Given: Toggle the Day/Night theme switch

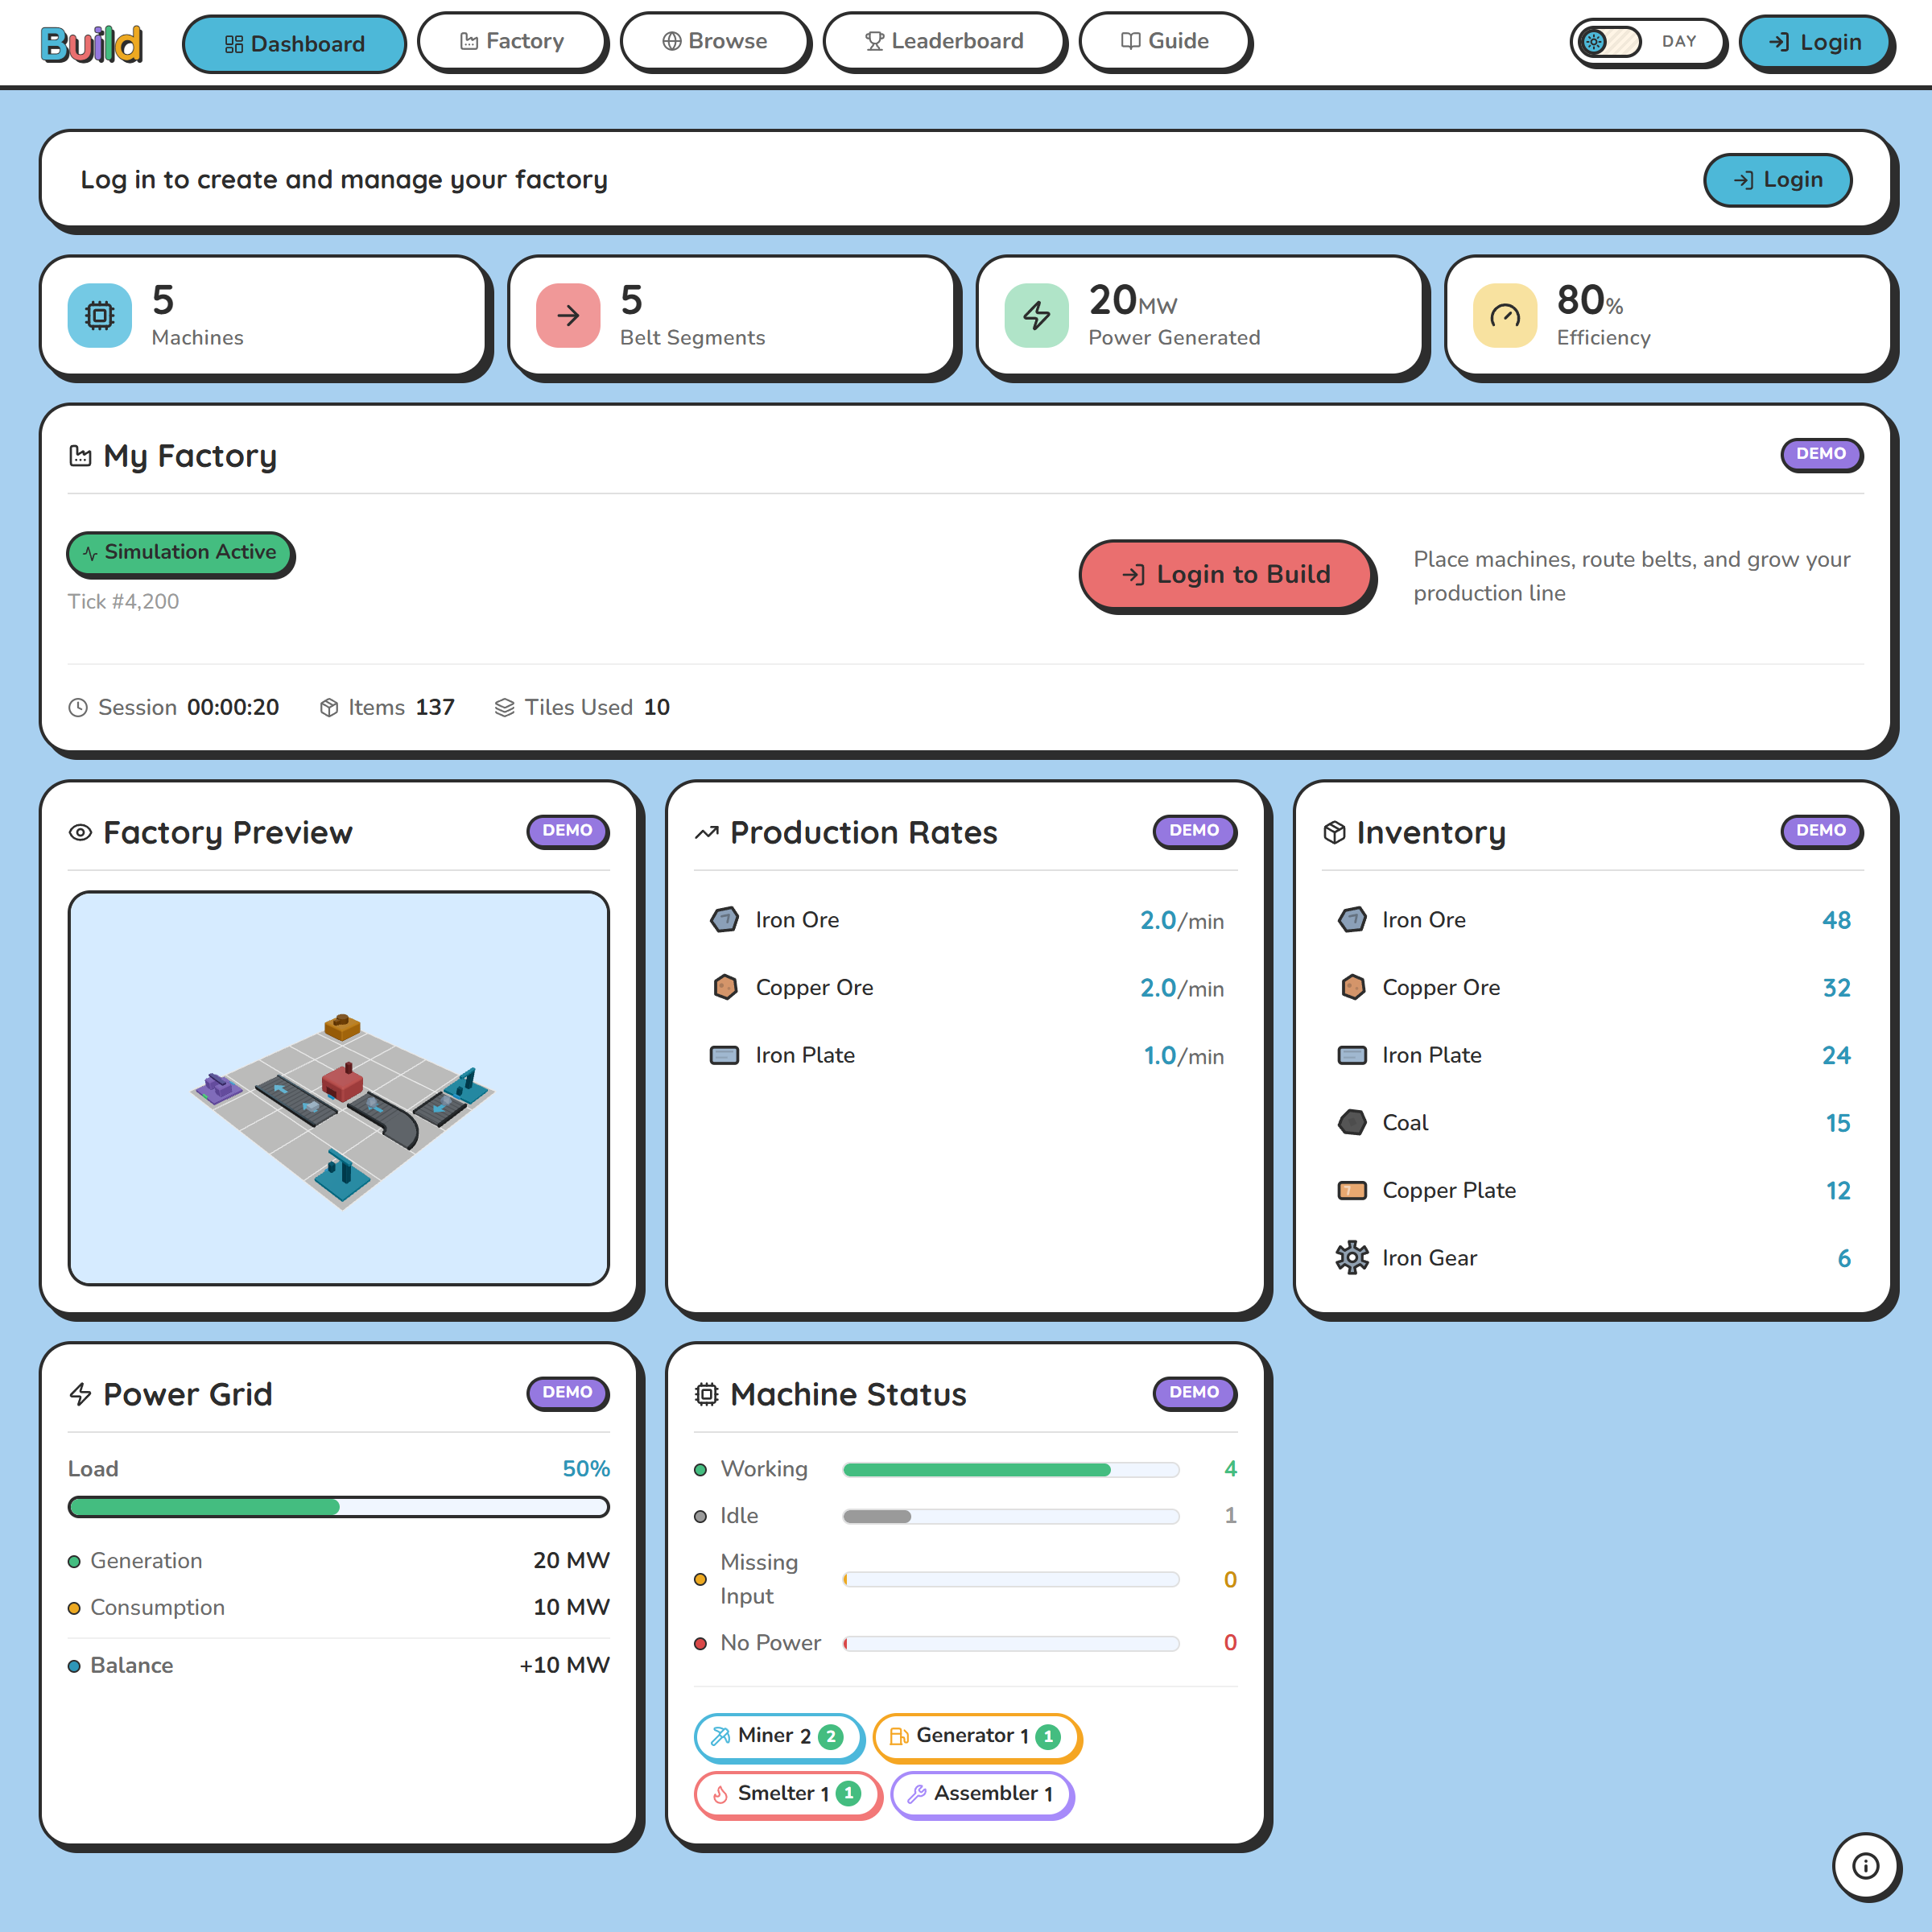Looking at the screenshot, I should point(1648,42).
